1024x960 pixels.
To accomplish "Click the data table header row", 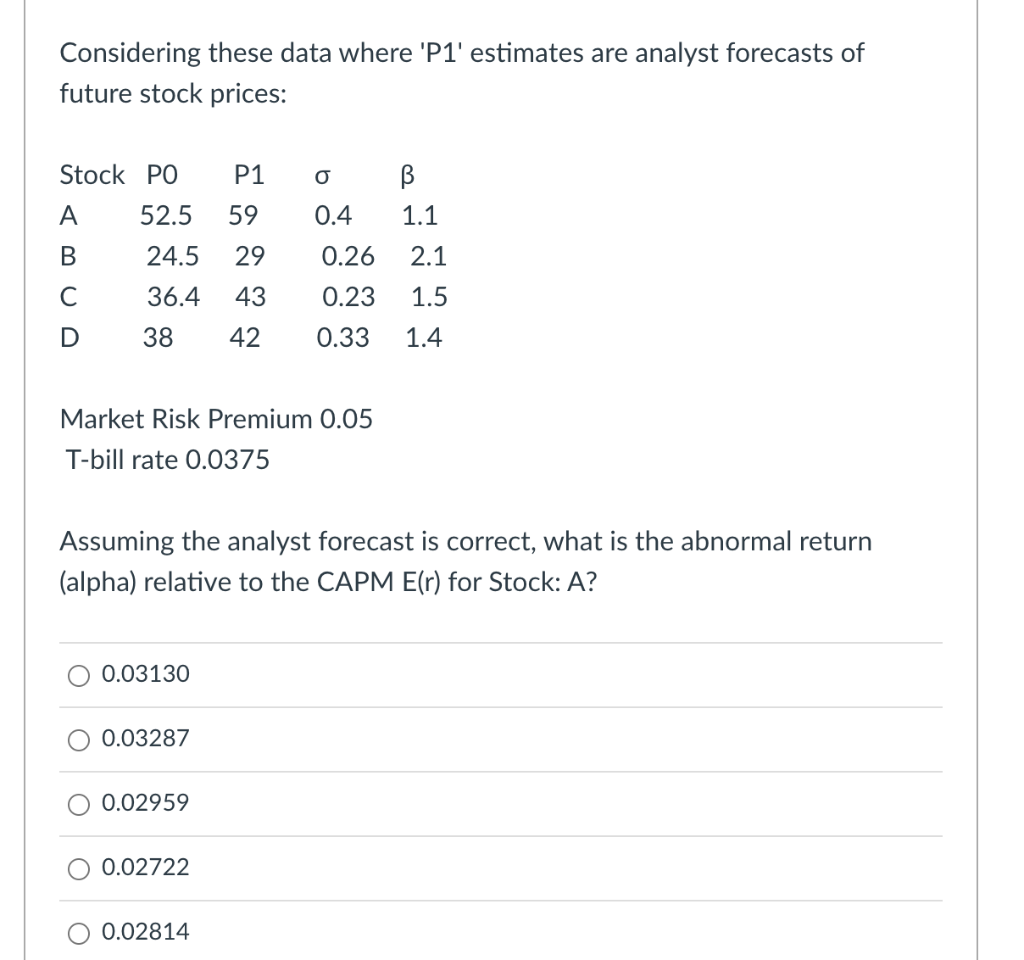I will point(243,174).
